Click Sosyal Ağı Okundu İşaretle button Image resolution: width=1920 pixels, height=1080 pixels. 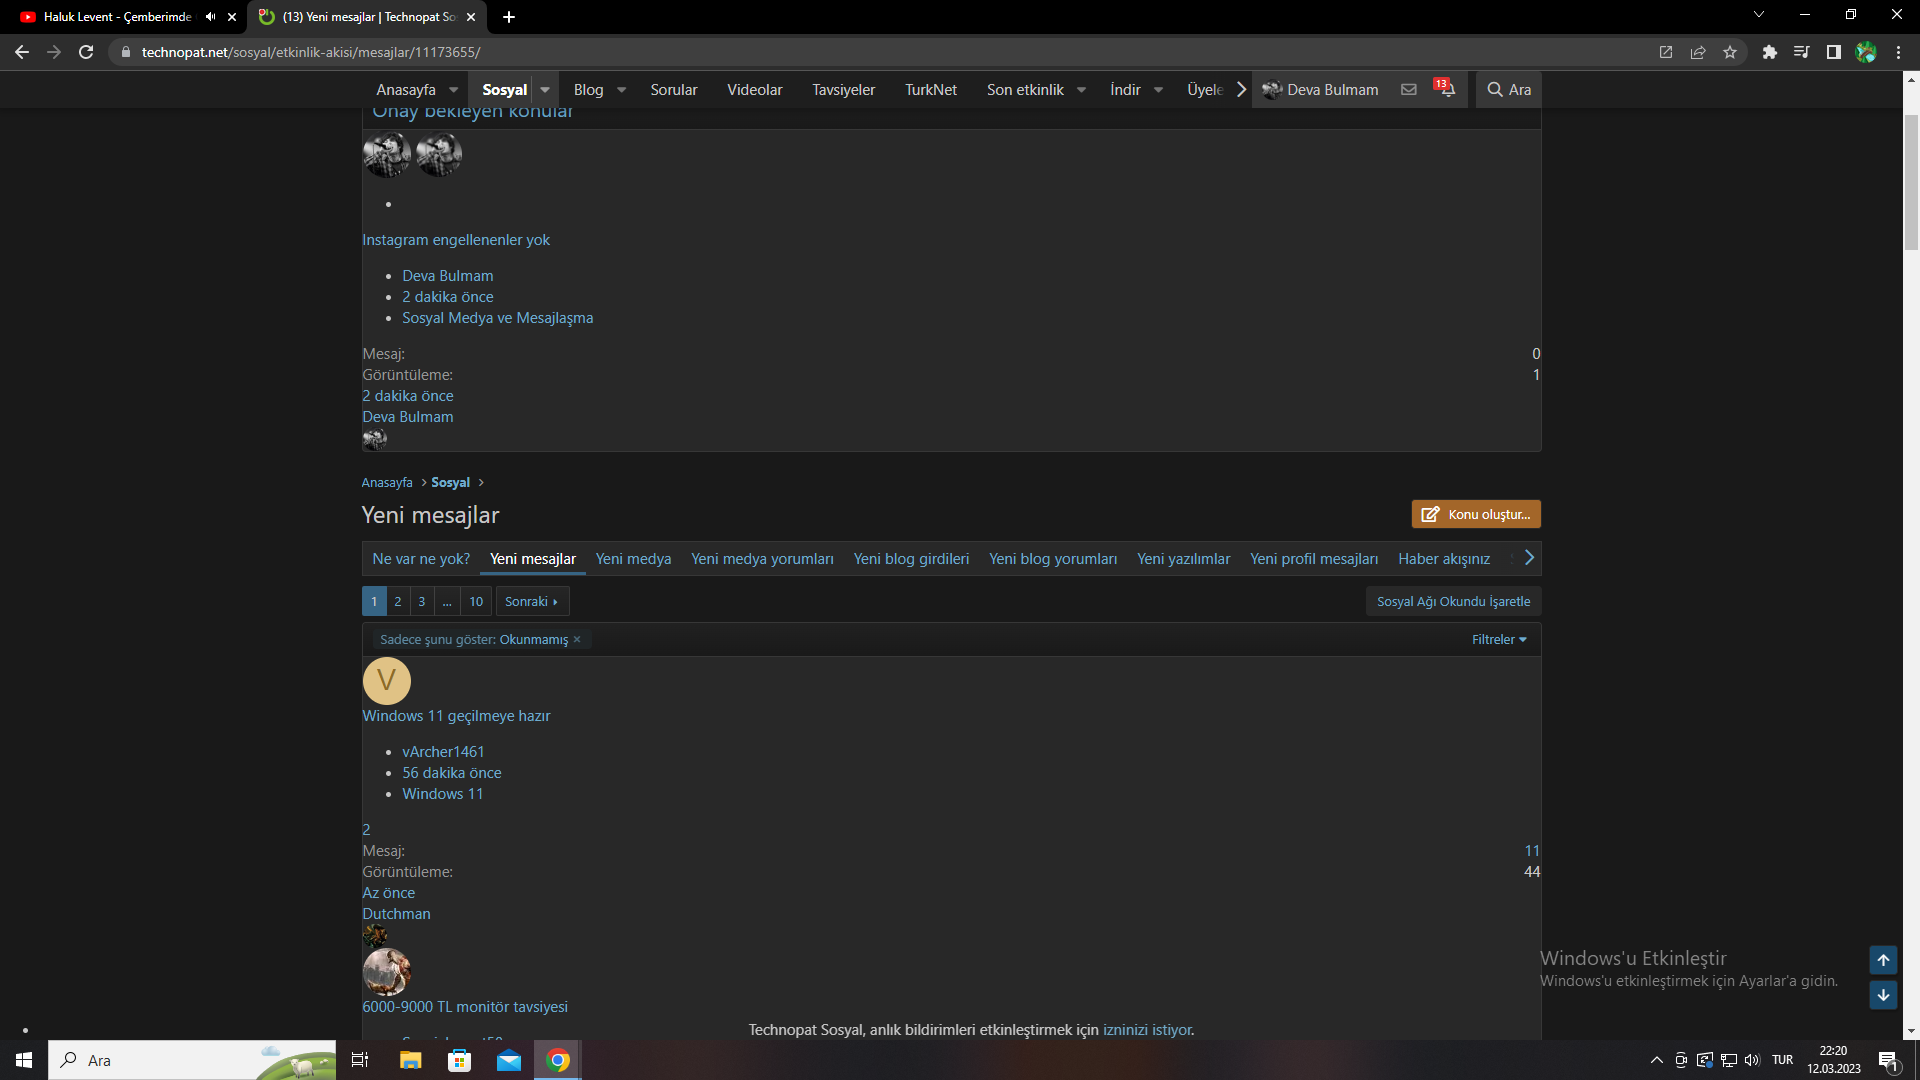point(1453,601)
